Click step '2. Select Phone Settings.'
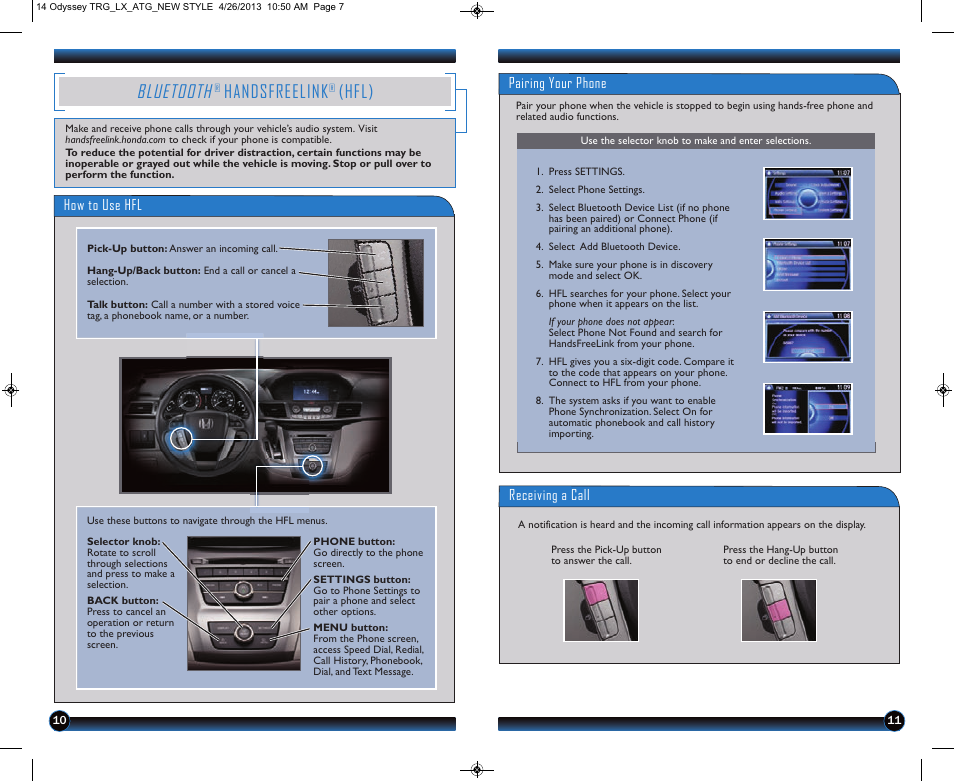Viewport: 954px width, 781px height. 590,190
